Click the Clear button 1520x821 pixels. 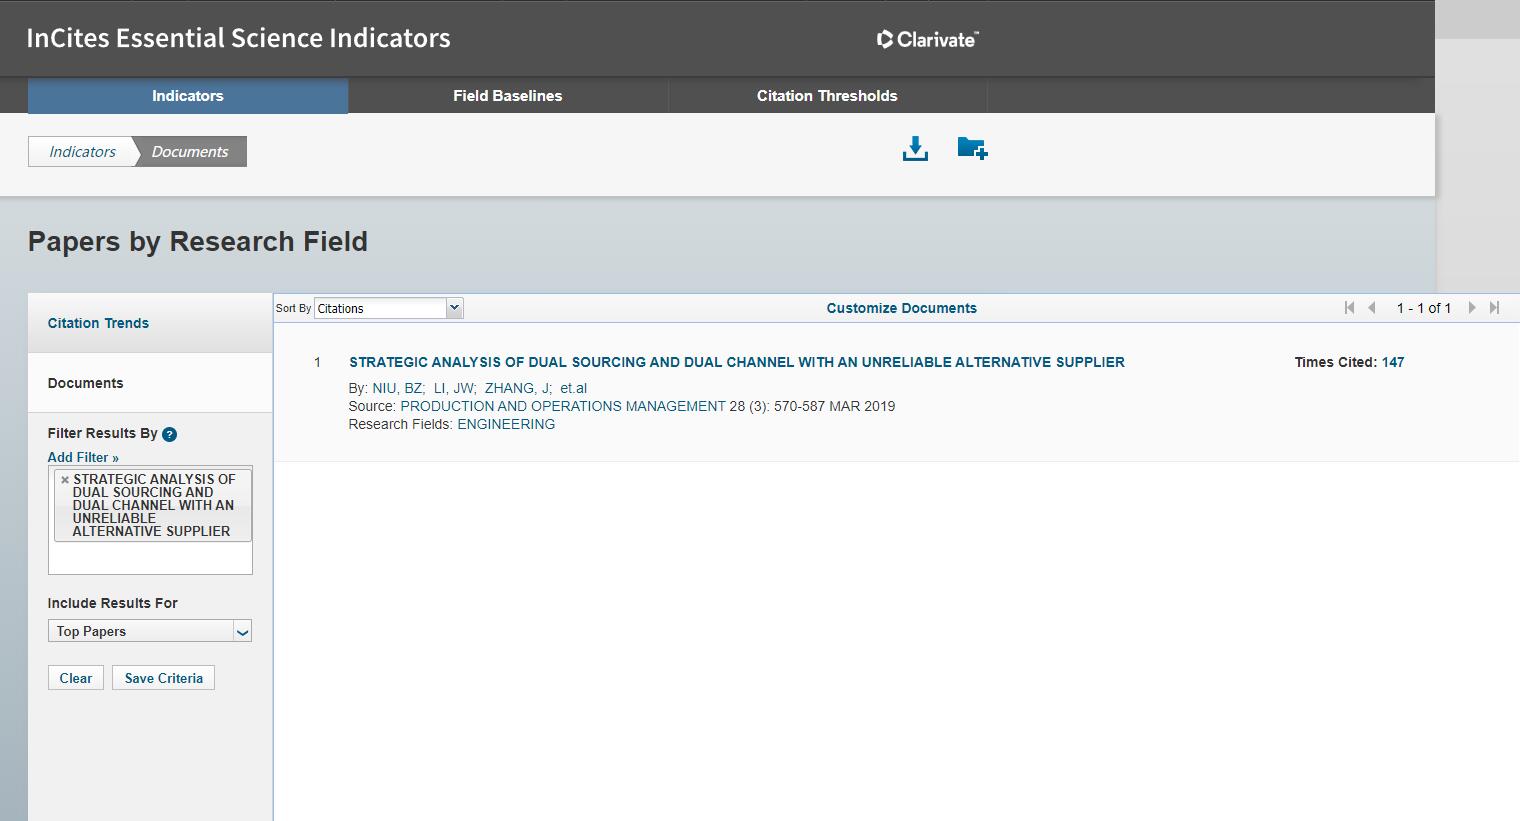click(x=76, y=678)
